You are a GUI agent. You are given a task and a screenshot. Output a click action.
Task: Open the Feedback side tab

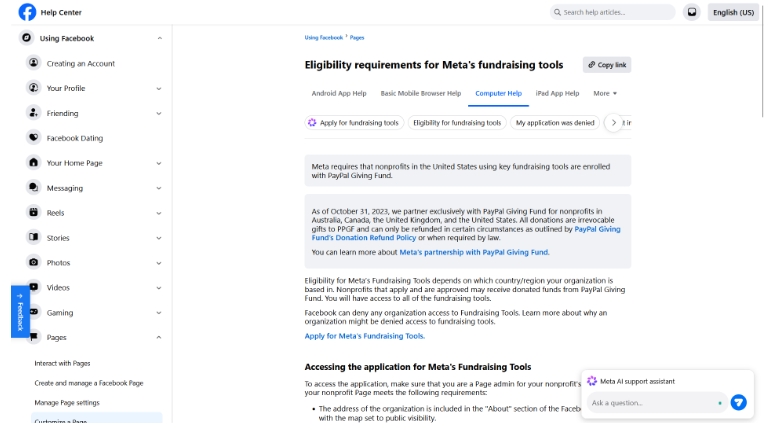click(20, 312)
